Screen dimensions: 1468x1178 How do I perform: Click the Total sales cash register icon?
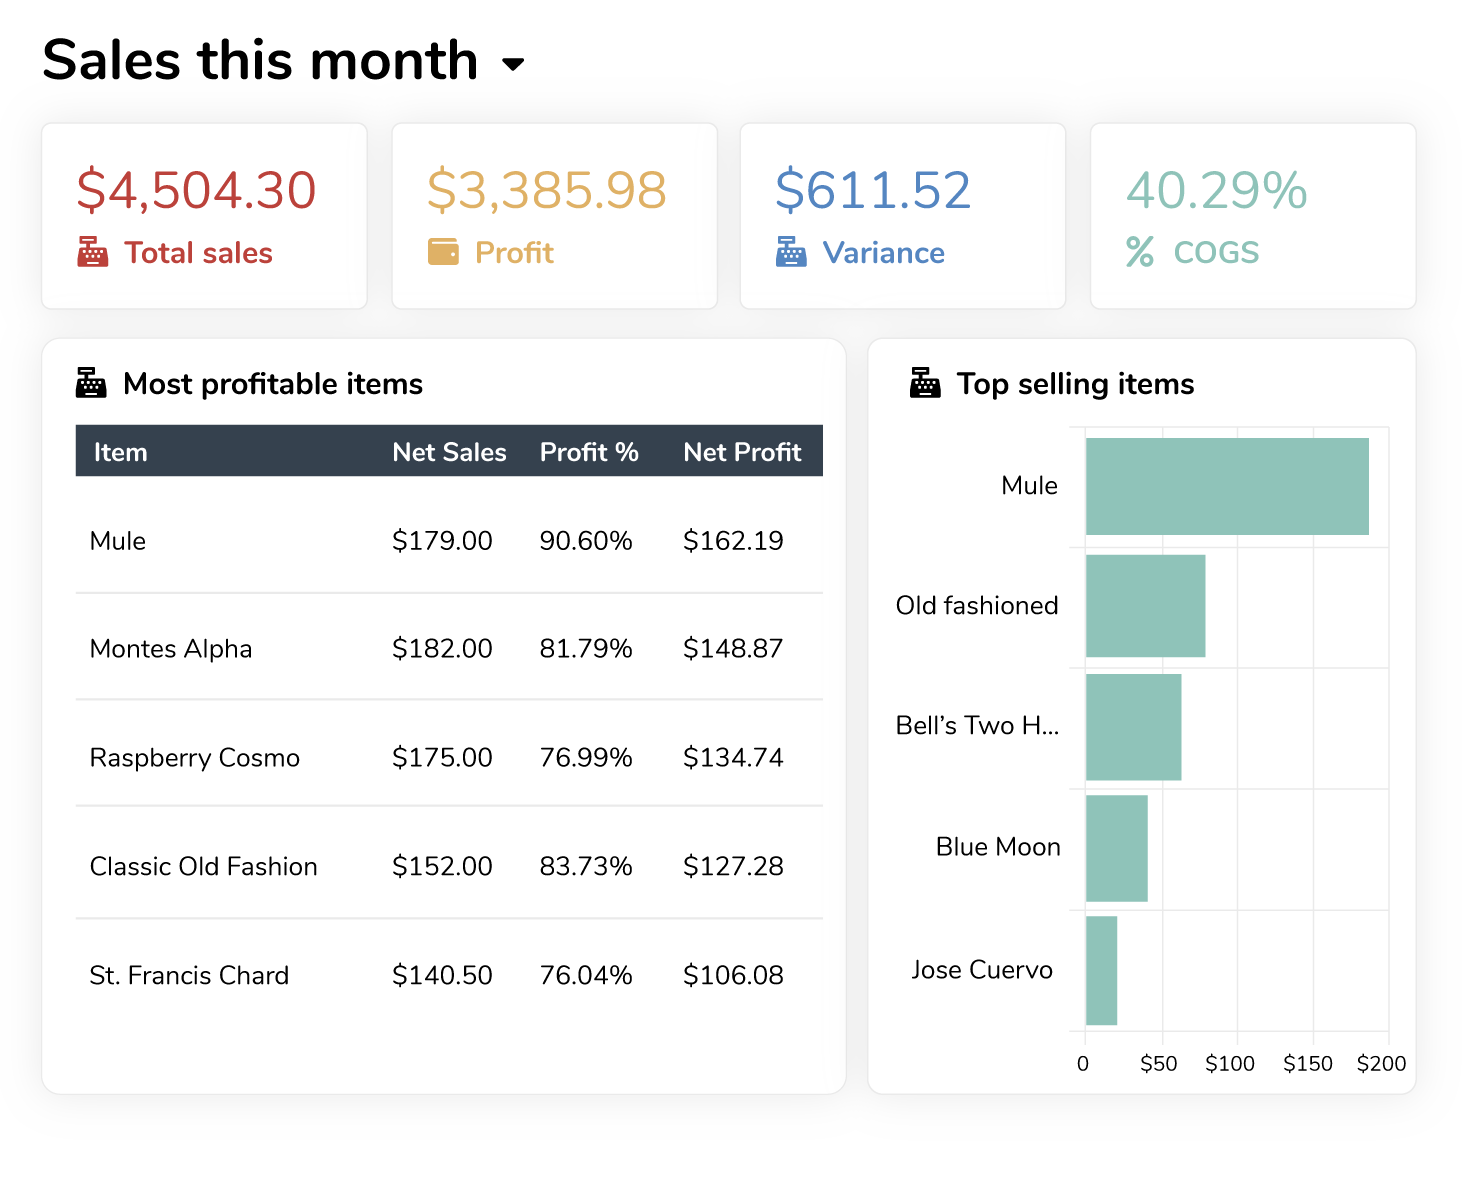click(93, 252)
